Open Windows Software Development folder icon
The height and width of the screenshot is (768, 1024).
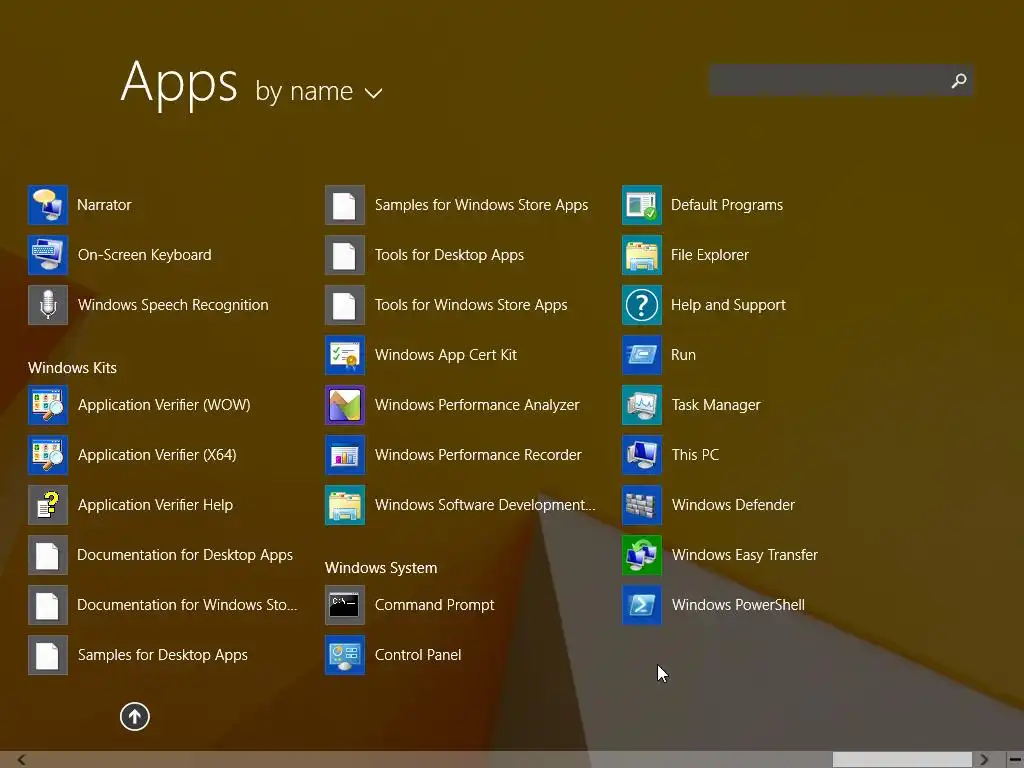pos(345,505)
